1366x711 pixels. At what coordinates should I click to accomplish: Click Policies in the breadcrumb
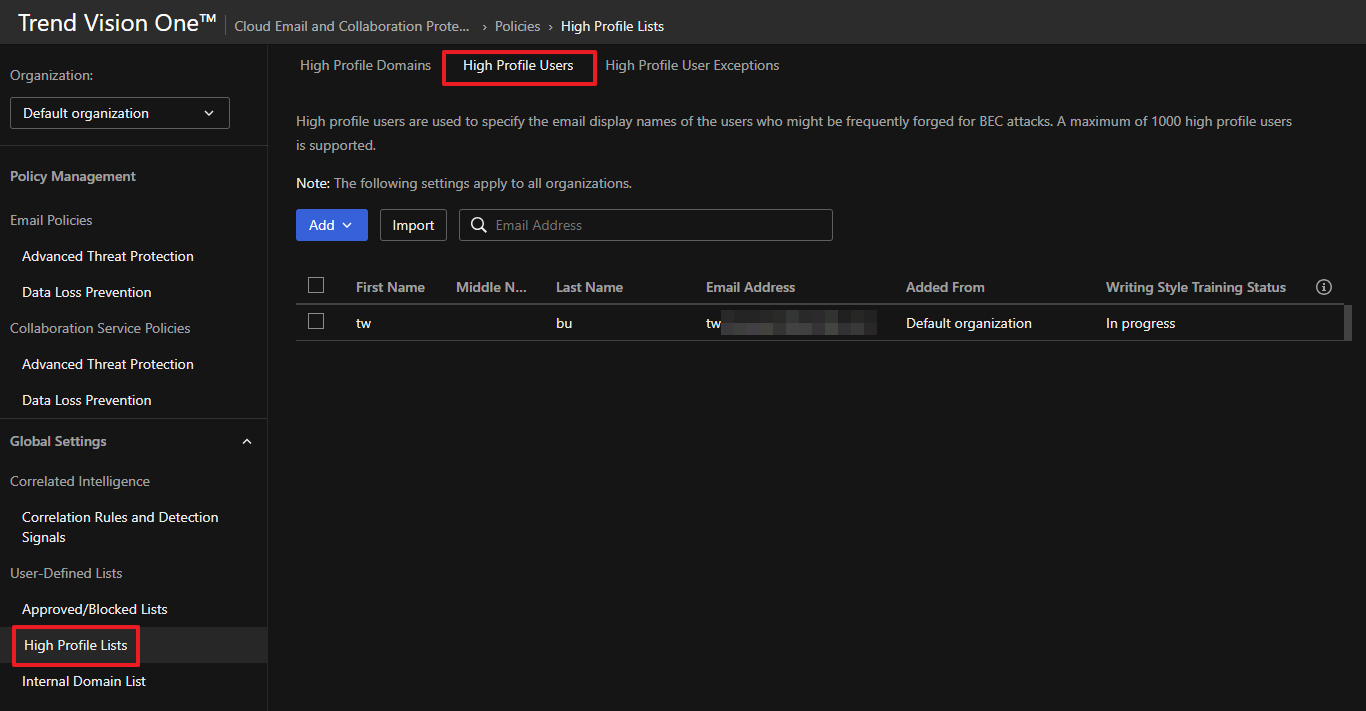point(517,26)
